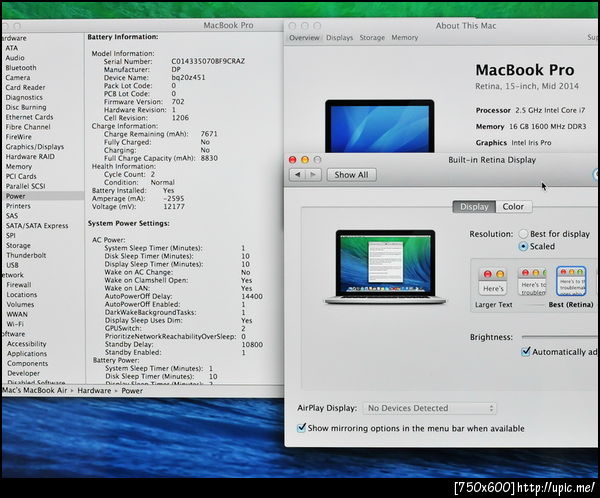The image size is (600, 498).
Task: Select Memory in System Information sidebar
Action: click(19, 167)
